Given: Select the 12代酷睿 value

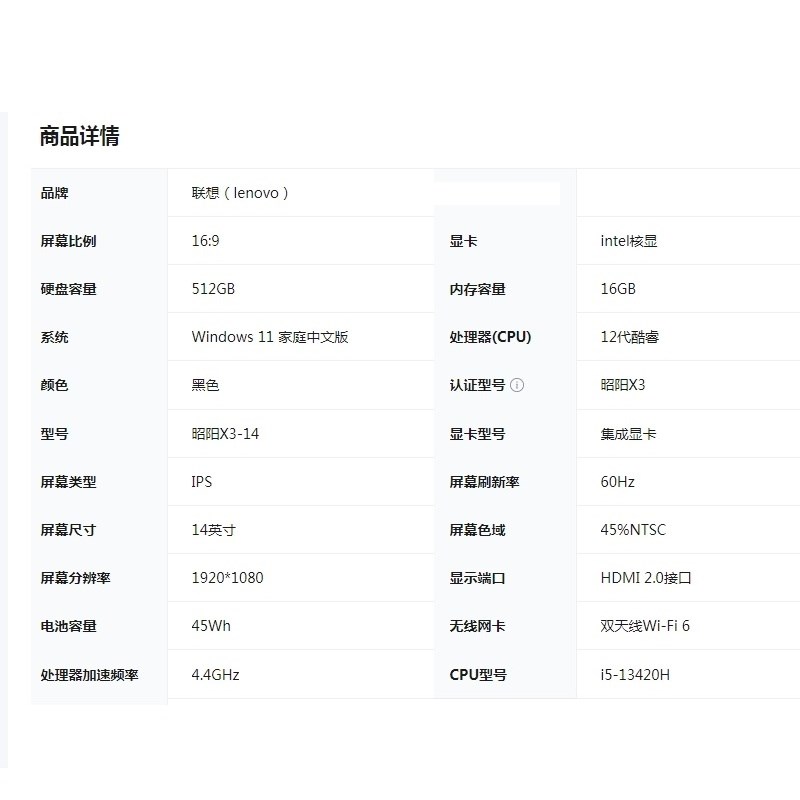Looking at the screenshot, I should [630, 337].
